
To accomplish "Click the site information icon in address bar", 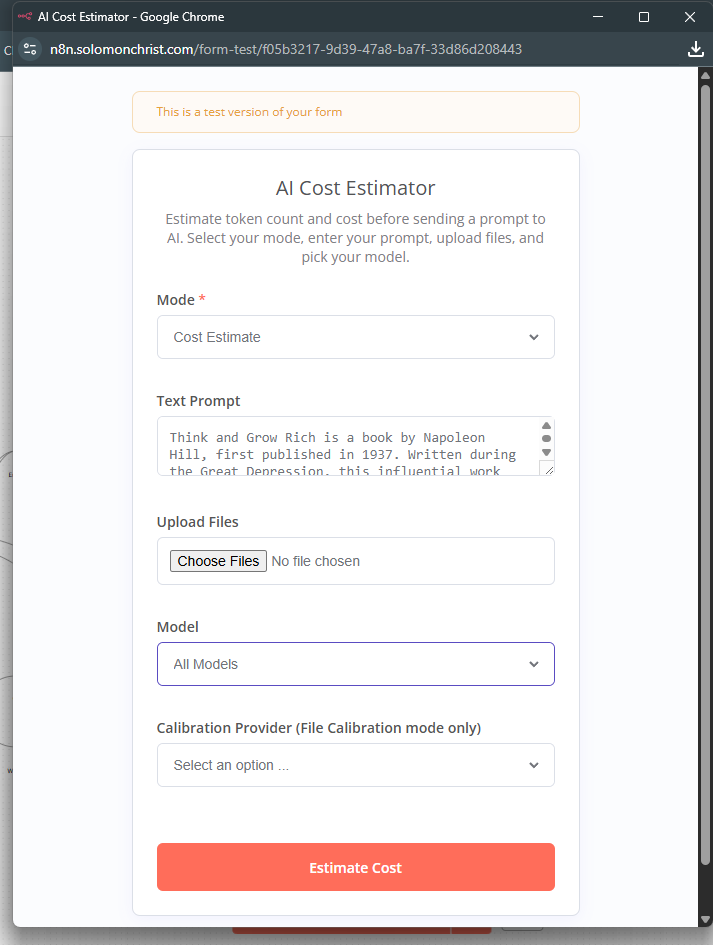I will tap(30, 49).
